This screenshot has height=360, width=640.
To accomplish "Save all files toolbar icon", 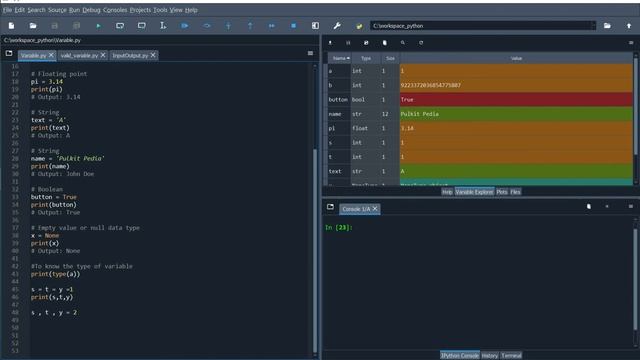I will 76,26.
